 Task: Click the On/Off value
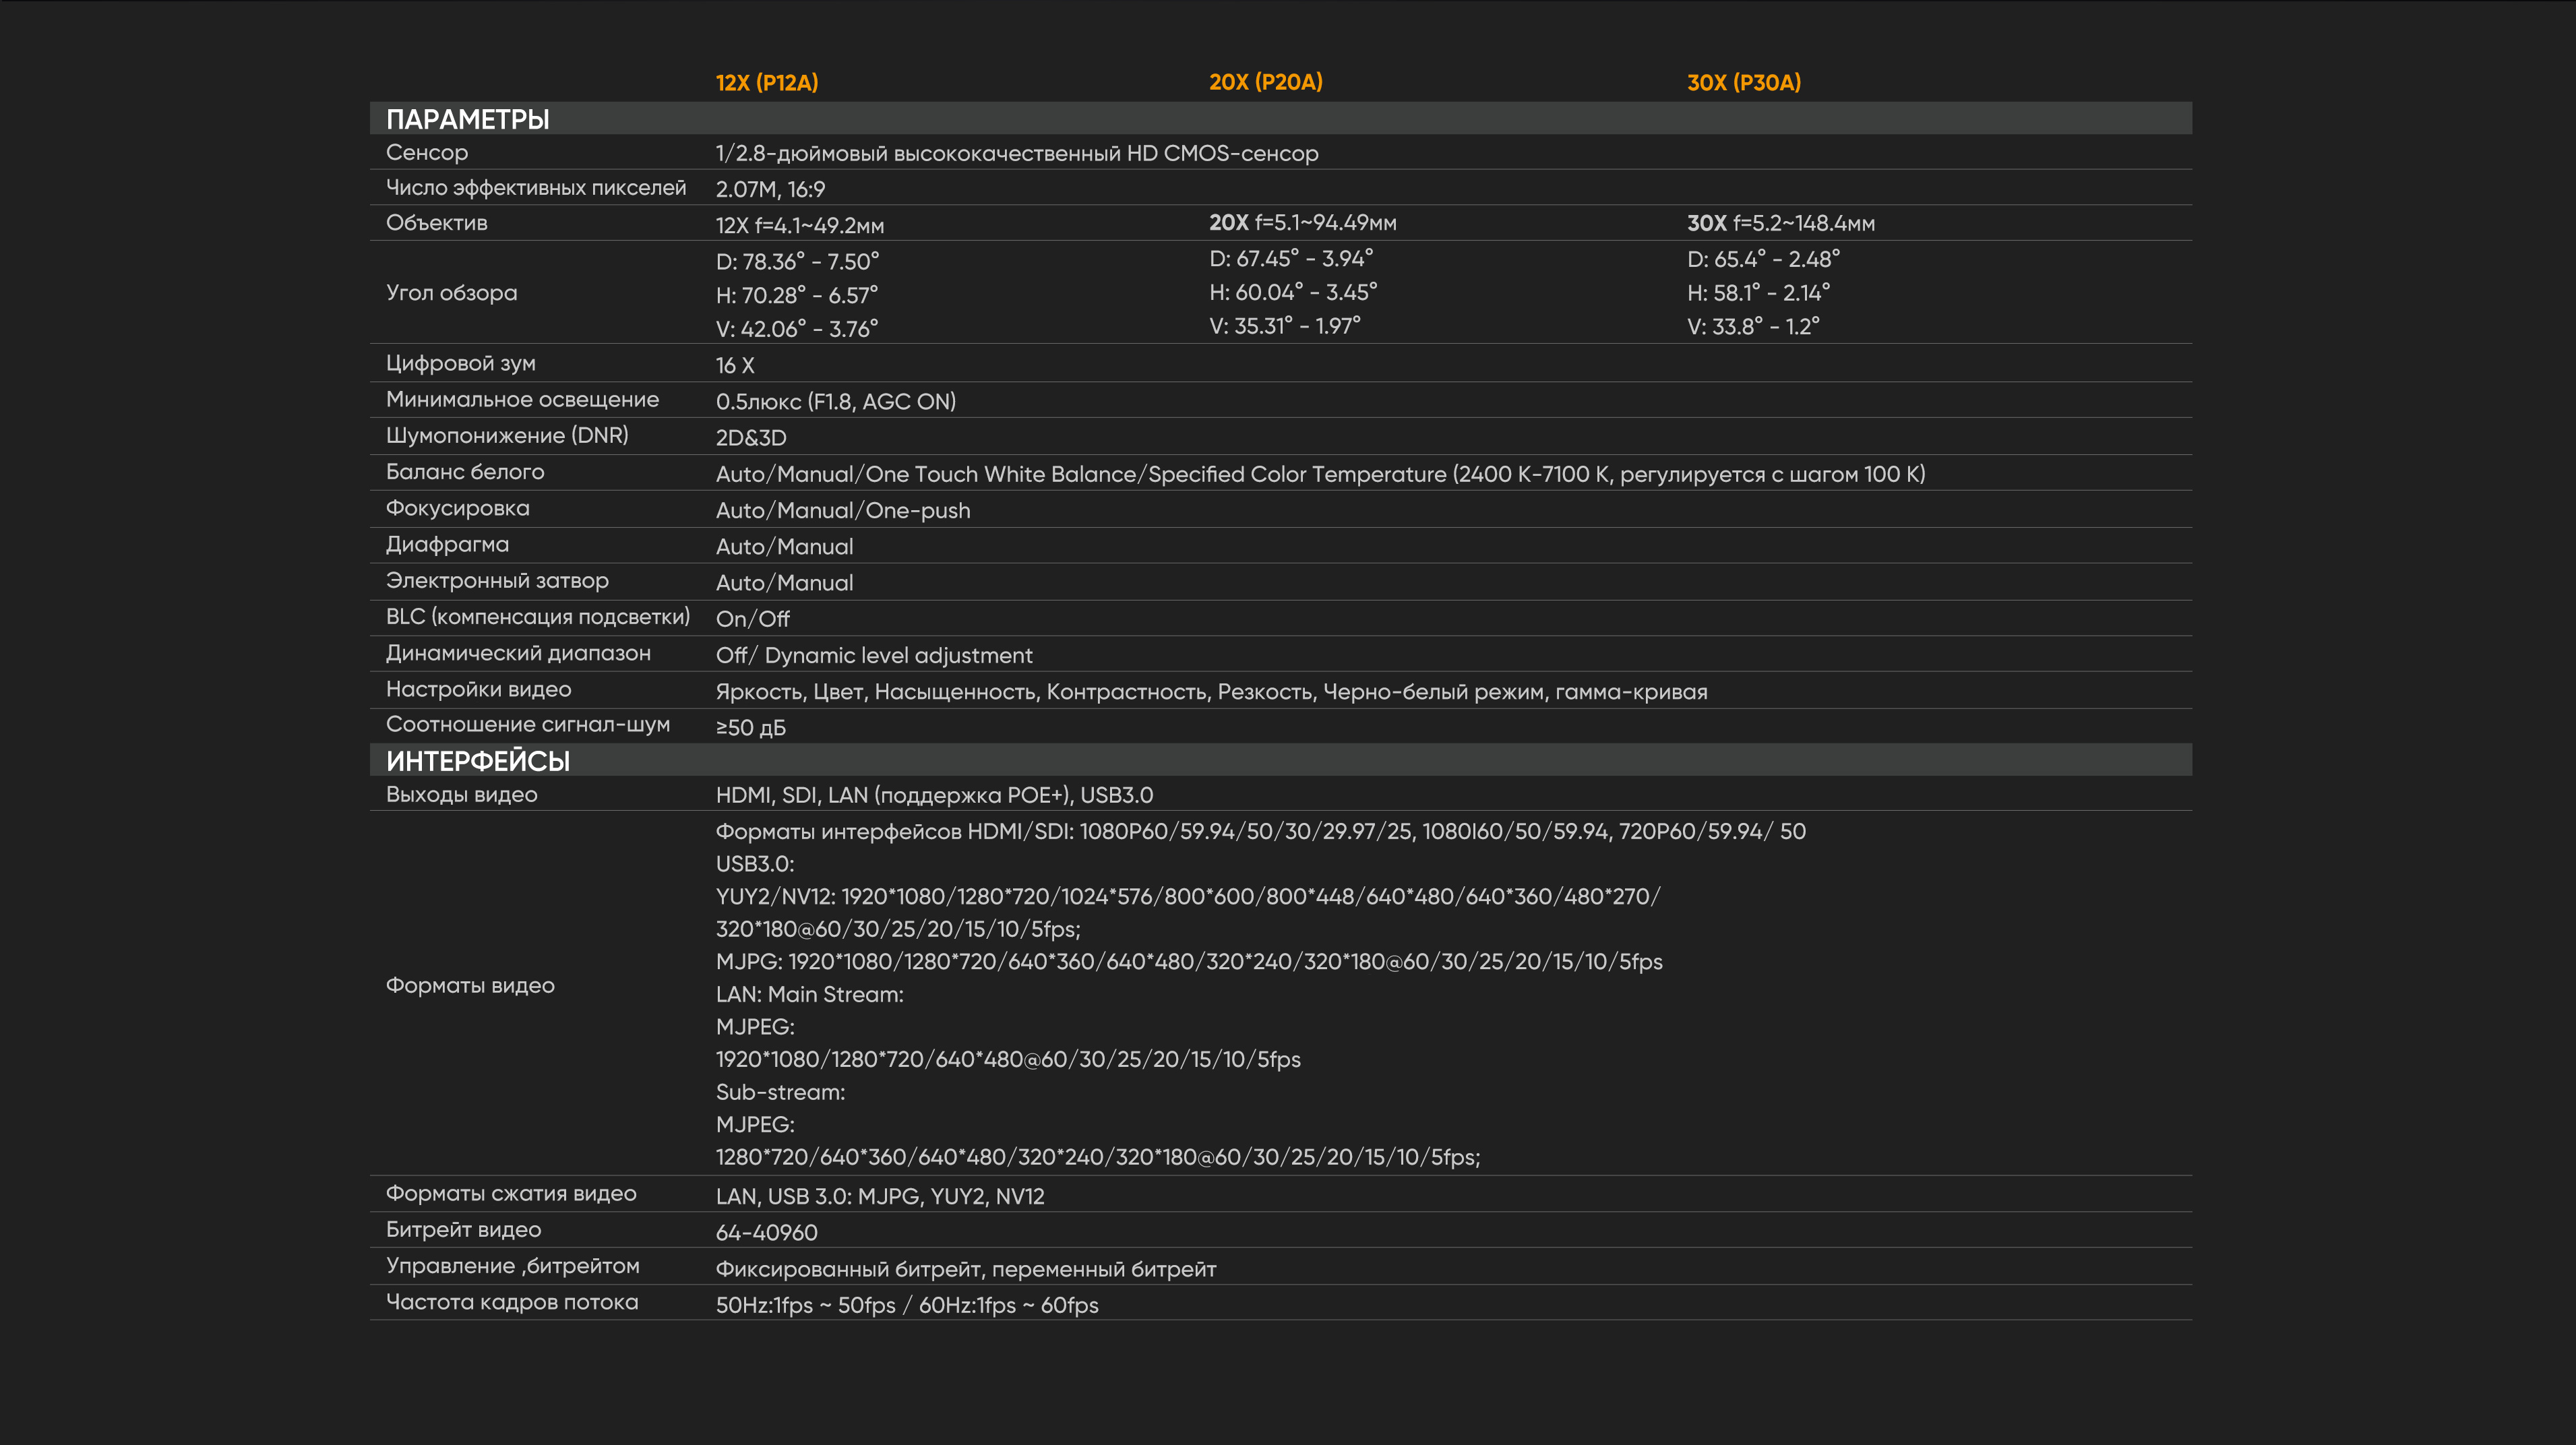click(753, 619)
